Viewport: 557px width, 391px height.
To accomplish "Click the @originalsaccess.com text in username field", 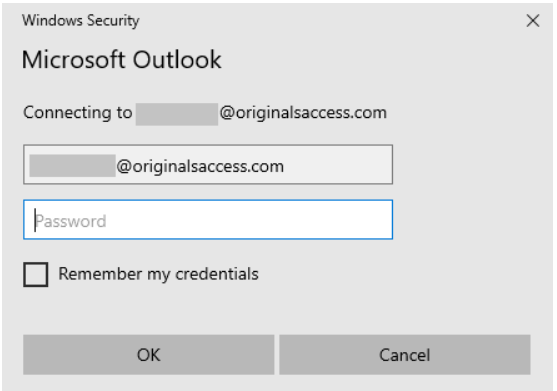I will point(200,166).
